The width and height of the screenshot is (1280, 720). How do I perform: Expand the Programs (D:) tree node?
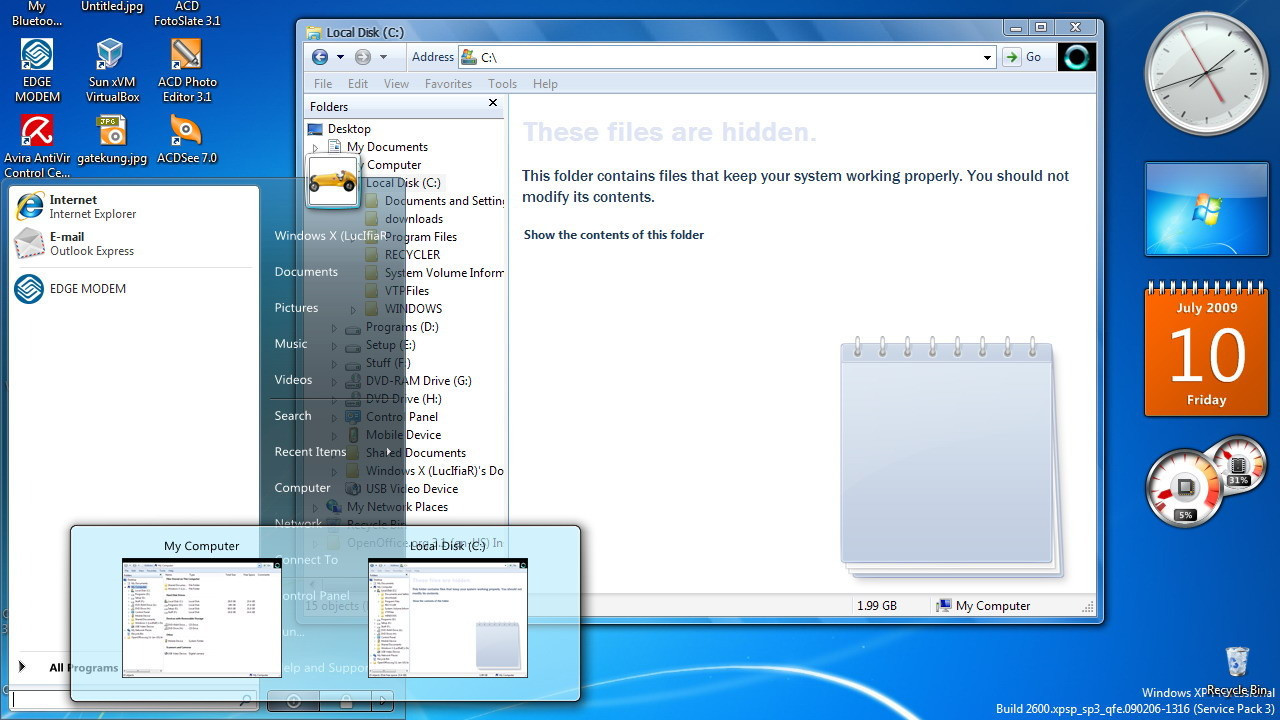click(334, 327)
